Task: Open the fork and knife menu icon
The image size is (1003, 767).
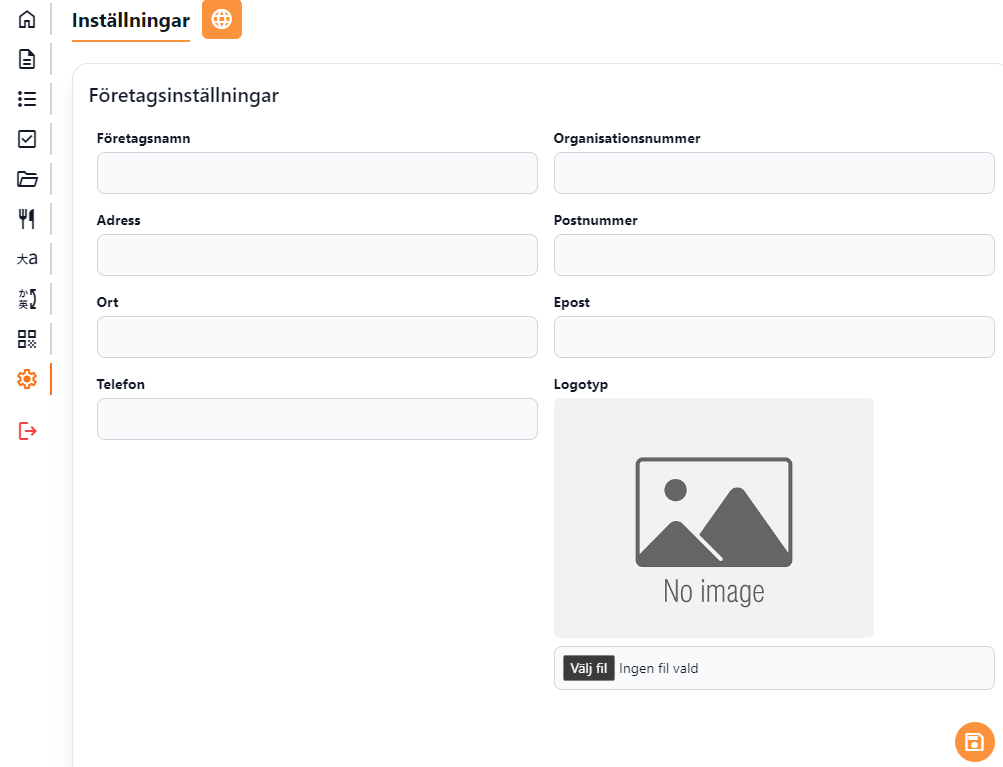Action: pos(27,219)
